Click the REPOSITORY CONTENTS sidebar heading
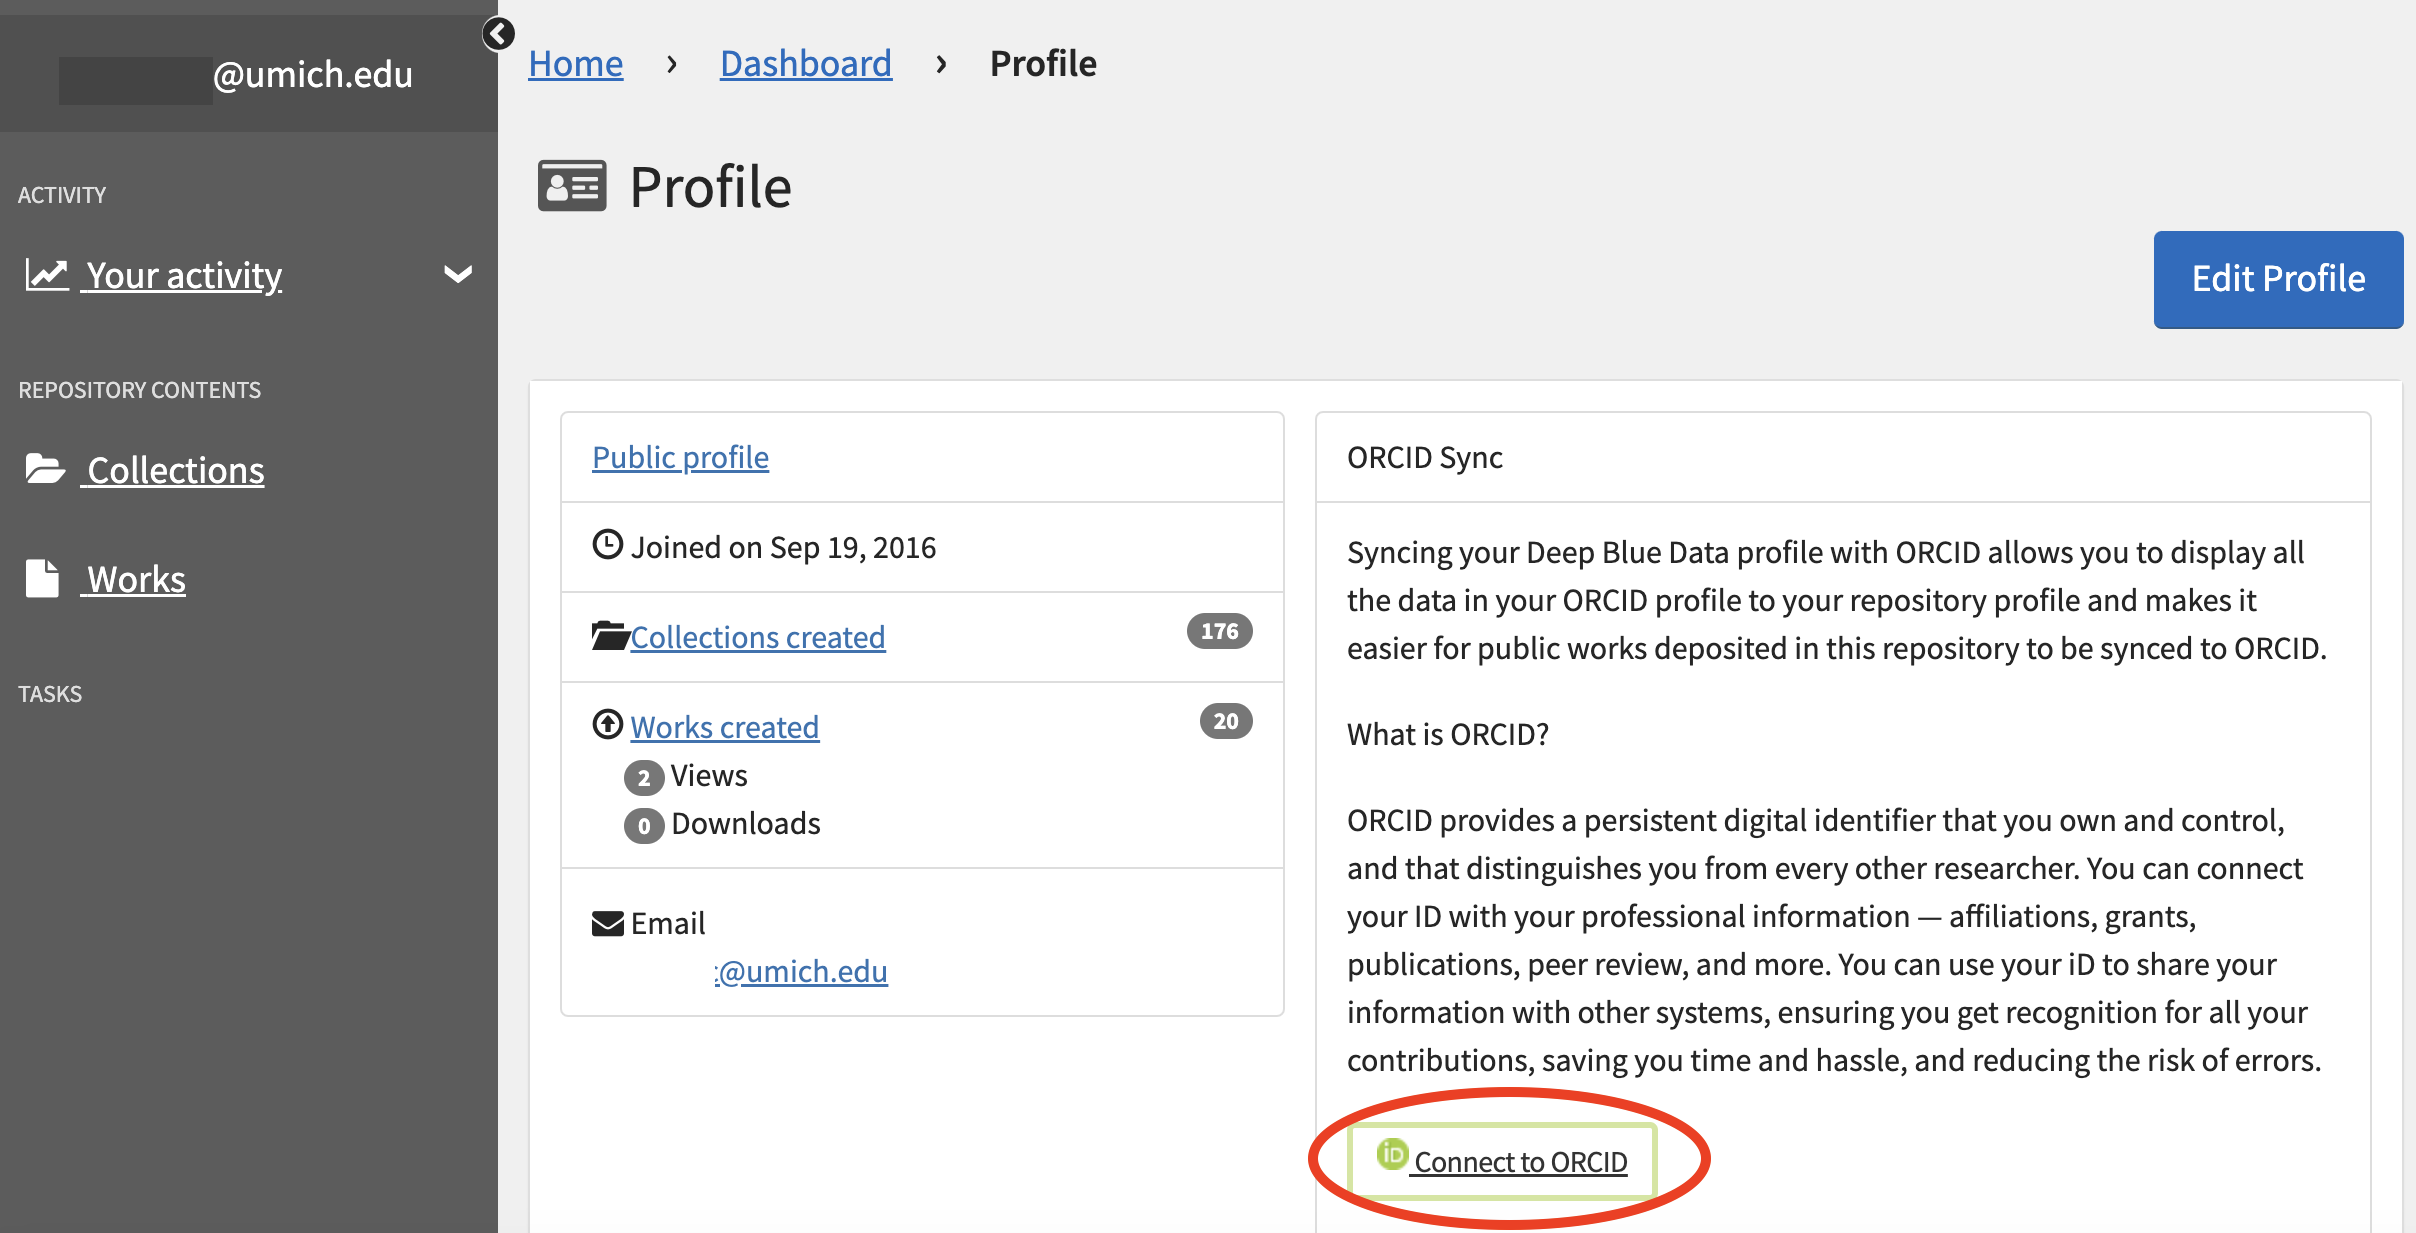Screen dimensions: 2416x1233 [x=140, y=390]
